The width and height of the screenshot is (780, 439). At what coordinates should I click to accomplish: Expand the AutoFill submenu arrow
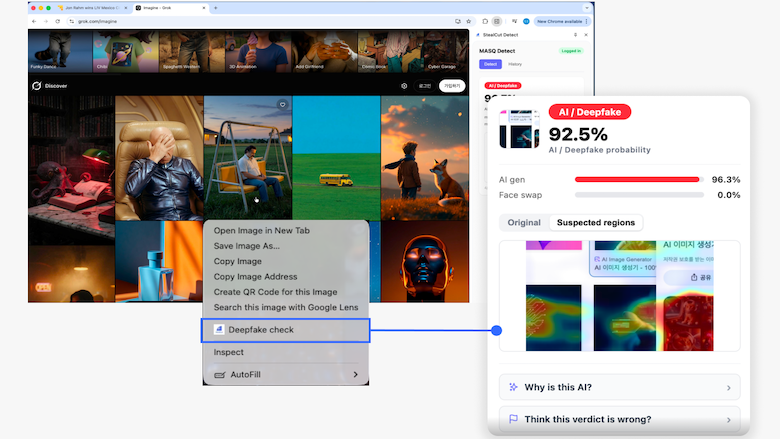point(355,374)
